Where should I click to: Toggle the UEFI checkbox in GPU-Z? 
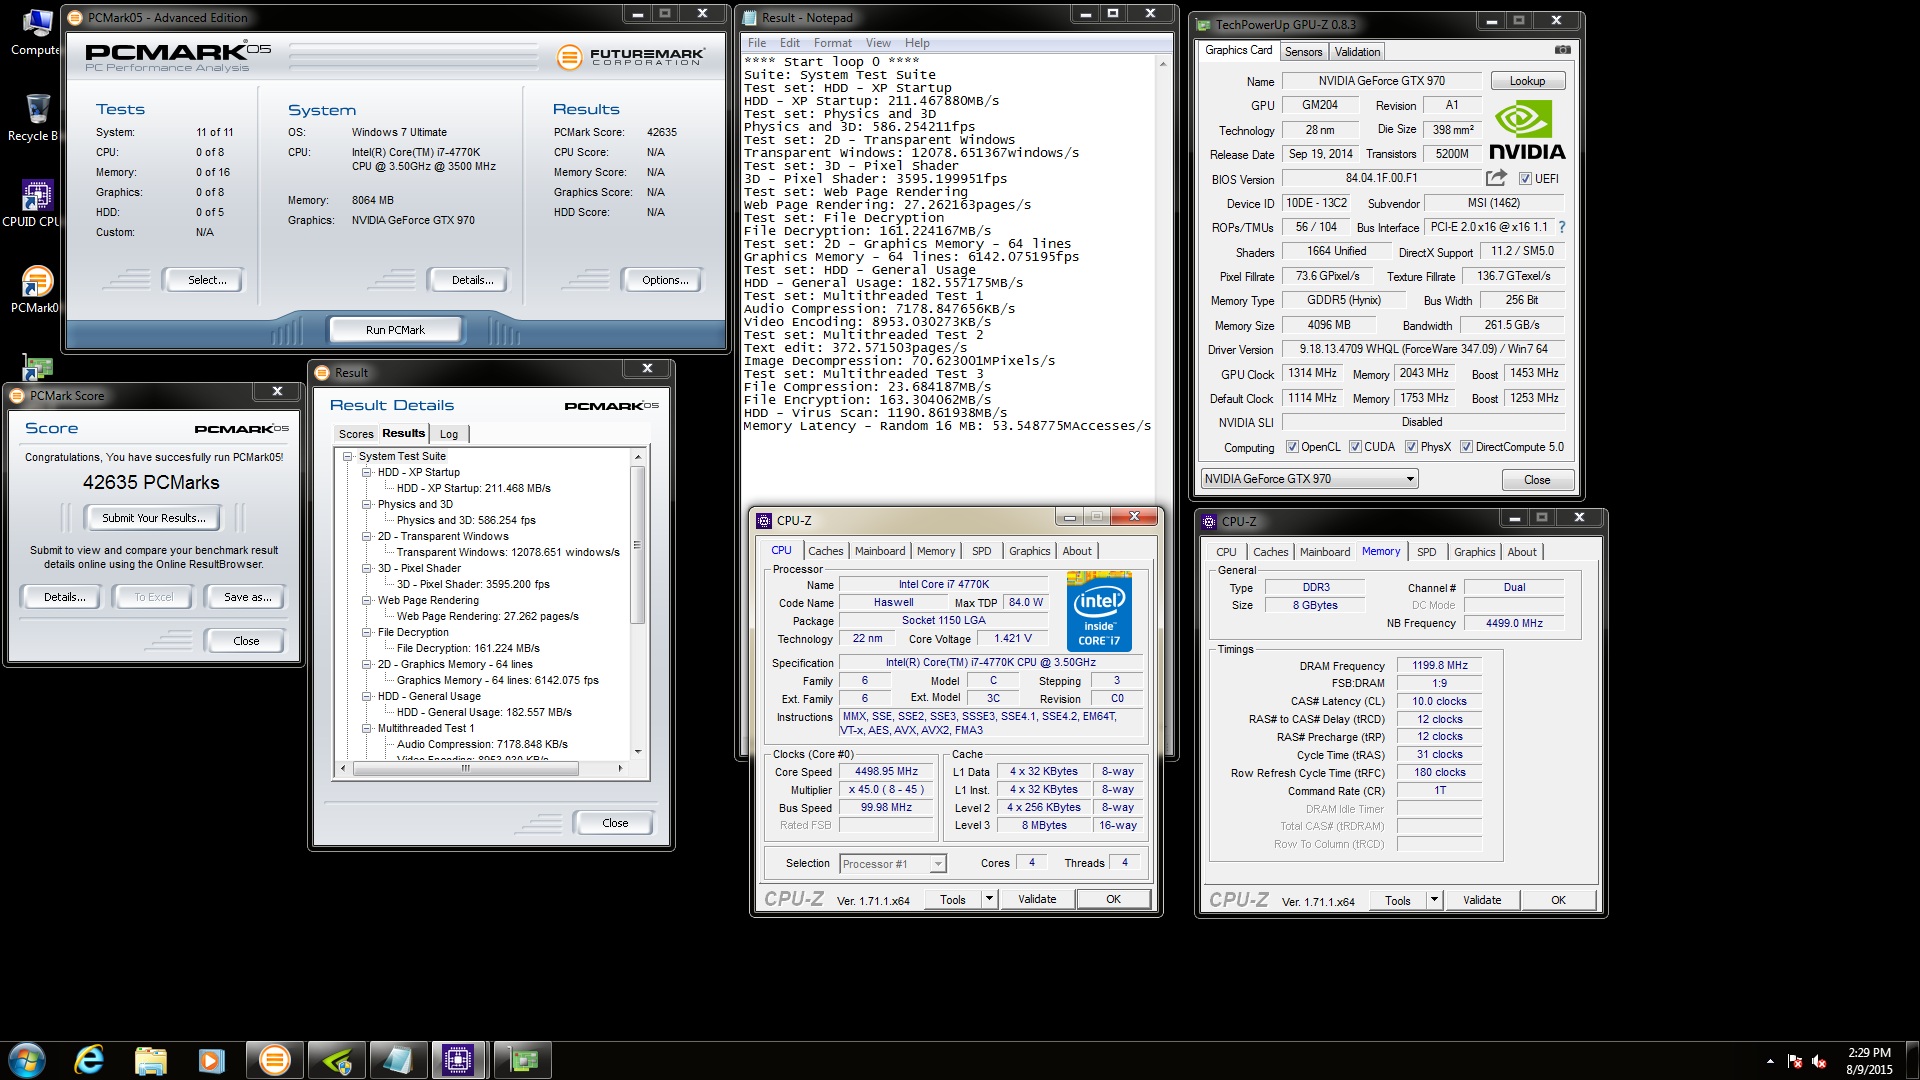1525,178
